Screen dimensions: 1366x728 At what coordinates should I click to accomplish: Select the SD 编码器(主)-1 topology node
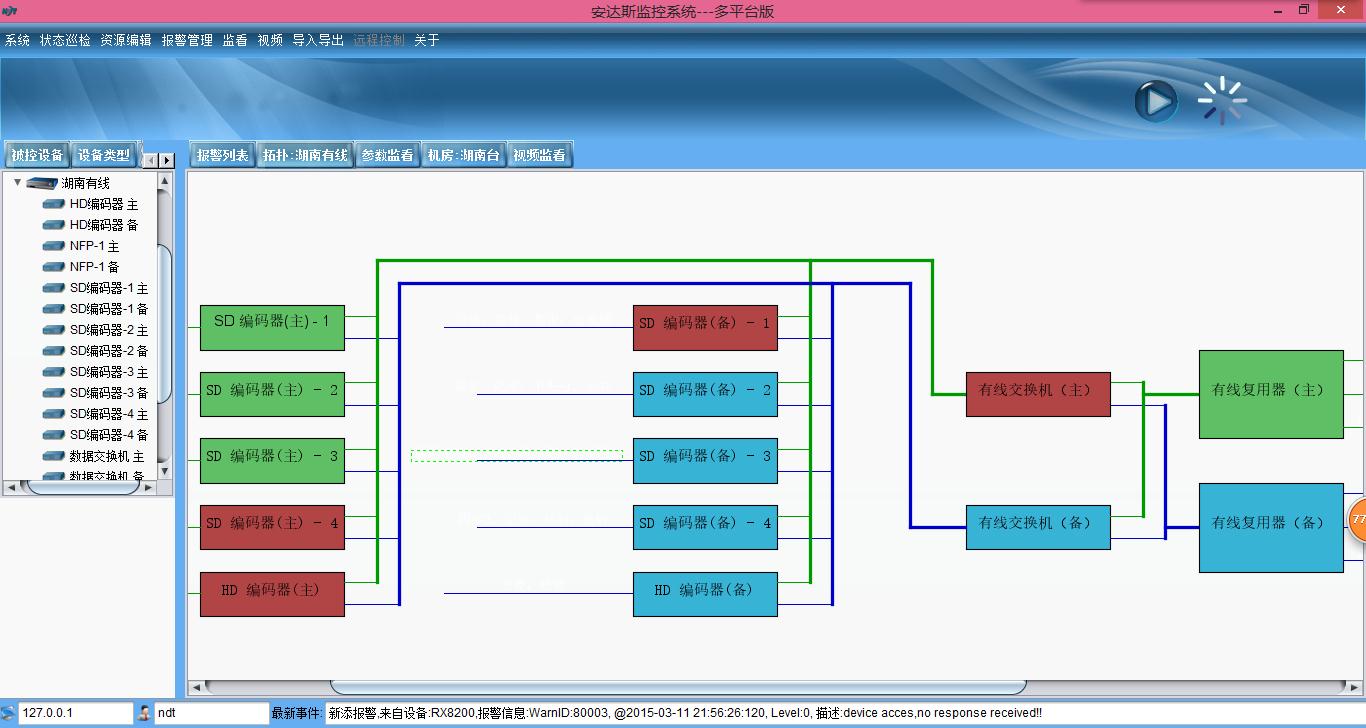[x=272, y=328]
